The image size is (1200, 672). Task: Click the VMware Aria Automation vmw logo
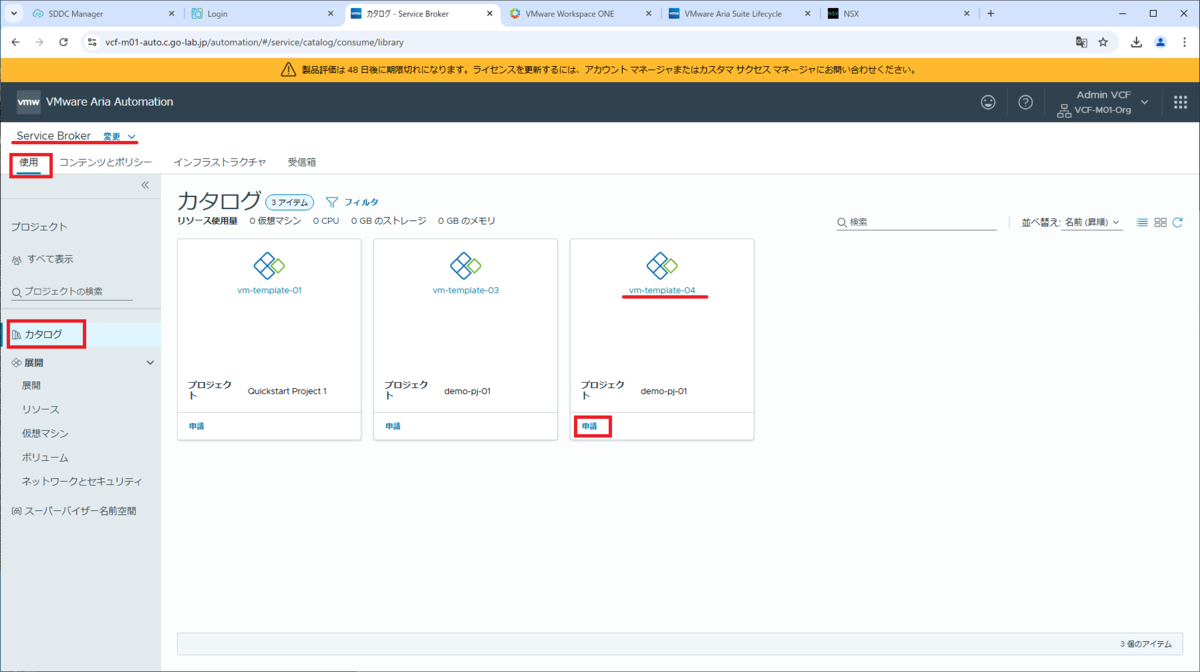pos(29,102)
